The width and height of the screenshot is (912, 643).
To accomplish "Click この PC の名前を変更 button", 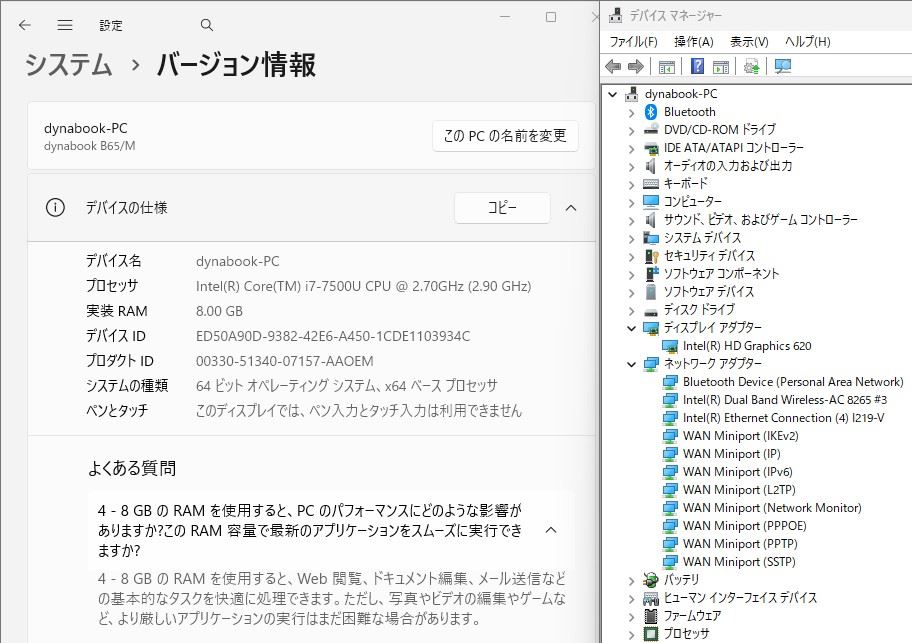I will click(x=505, y=136).
